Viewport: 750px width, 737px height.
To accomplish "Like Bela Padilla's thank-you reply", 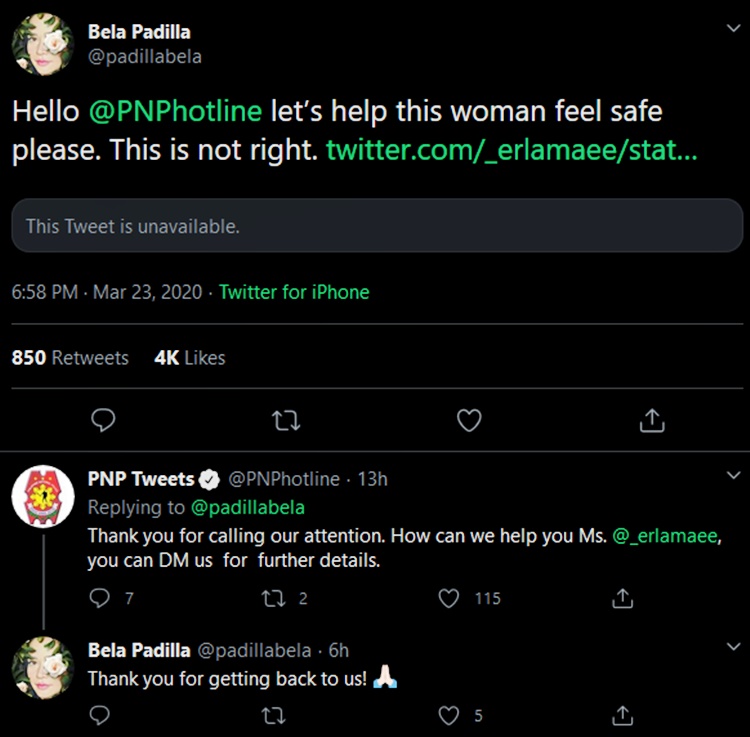I will click(450, 715).
